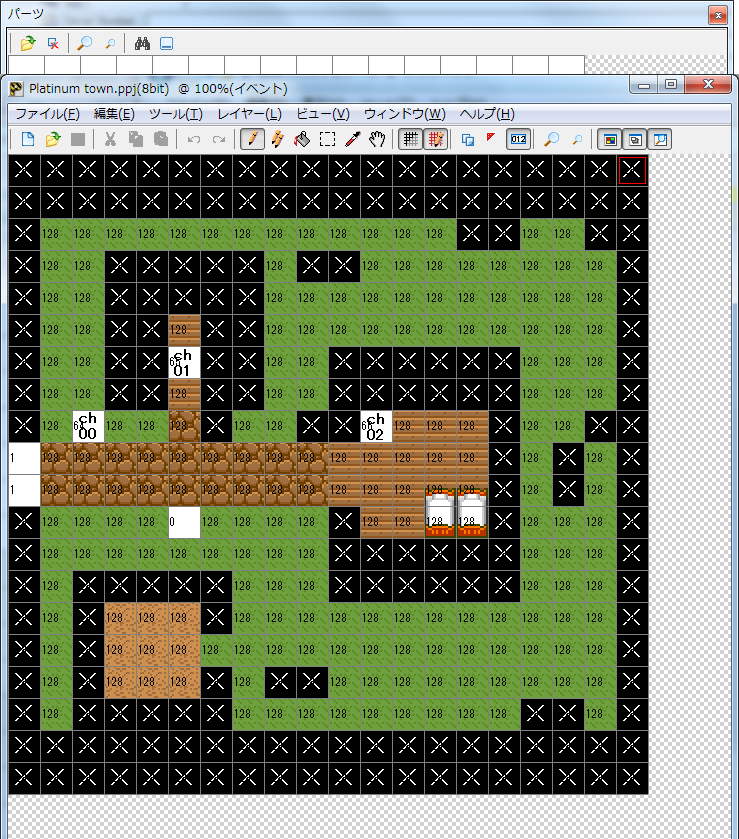Viewport: 739px width, 839px height.
Task: Click the zoom-in magnifier in the main editor toolbar
Action: click(550, 140)
